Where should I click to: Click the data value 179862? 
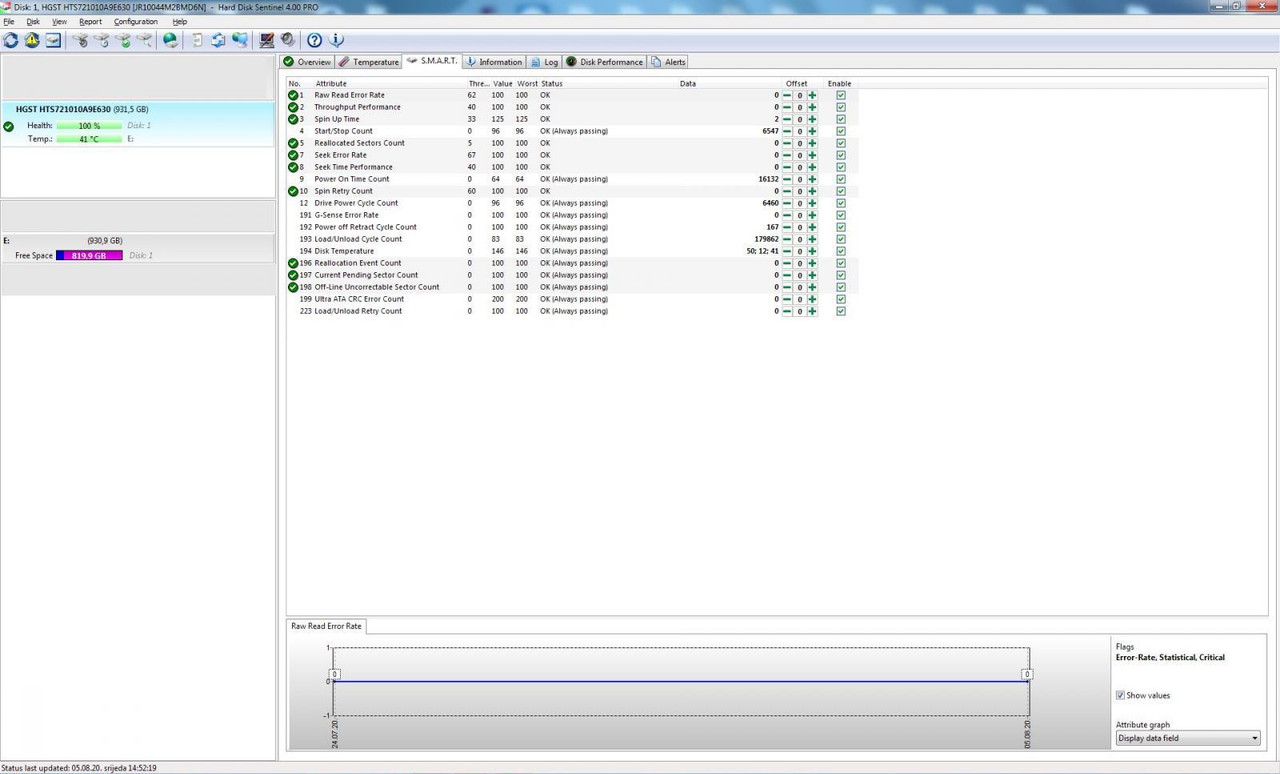pos(766,239)
